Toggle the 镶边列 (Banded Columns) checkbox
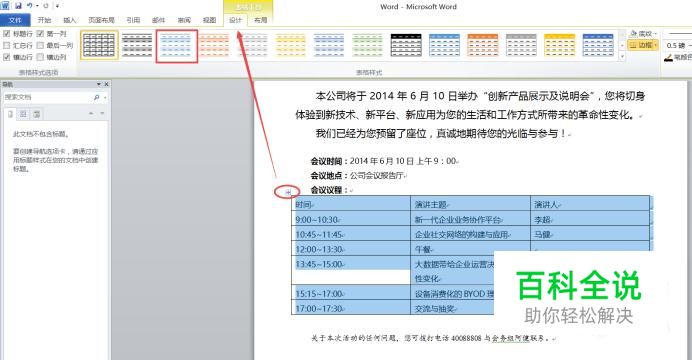 (x=41, y=57)
